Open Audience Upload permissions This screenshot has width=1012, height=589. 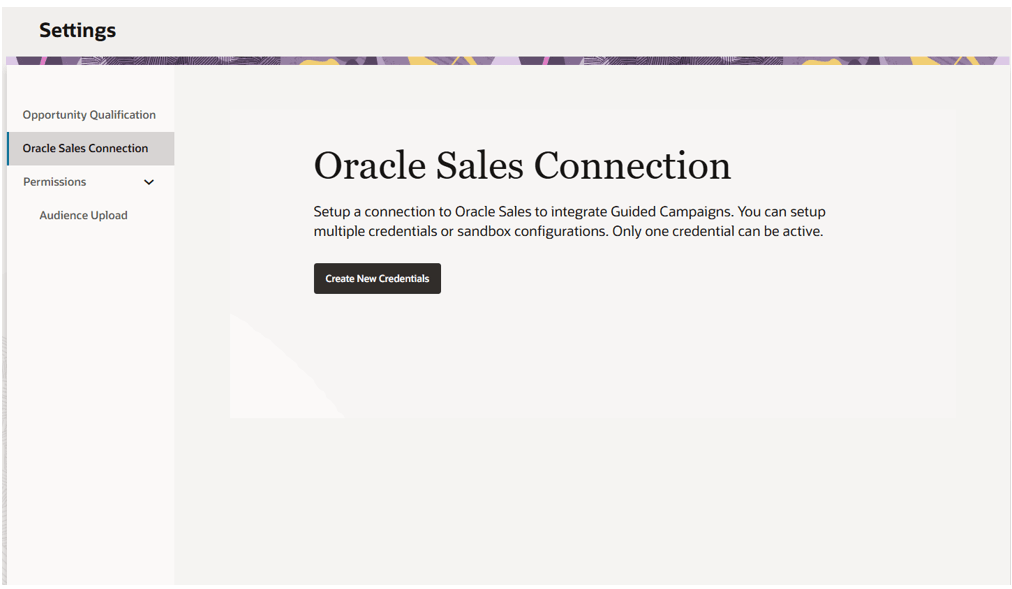pyautogui.click(x=83, y=215)
